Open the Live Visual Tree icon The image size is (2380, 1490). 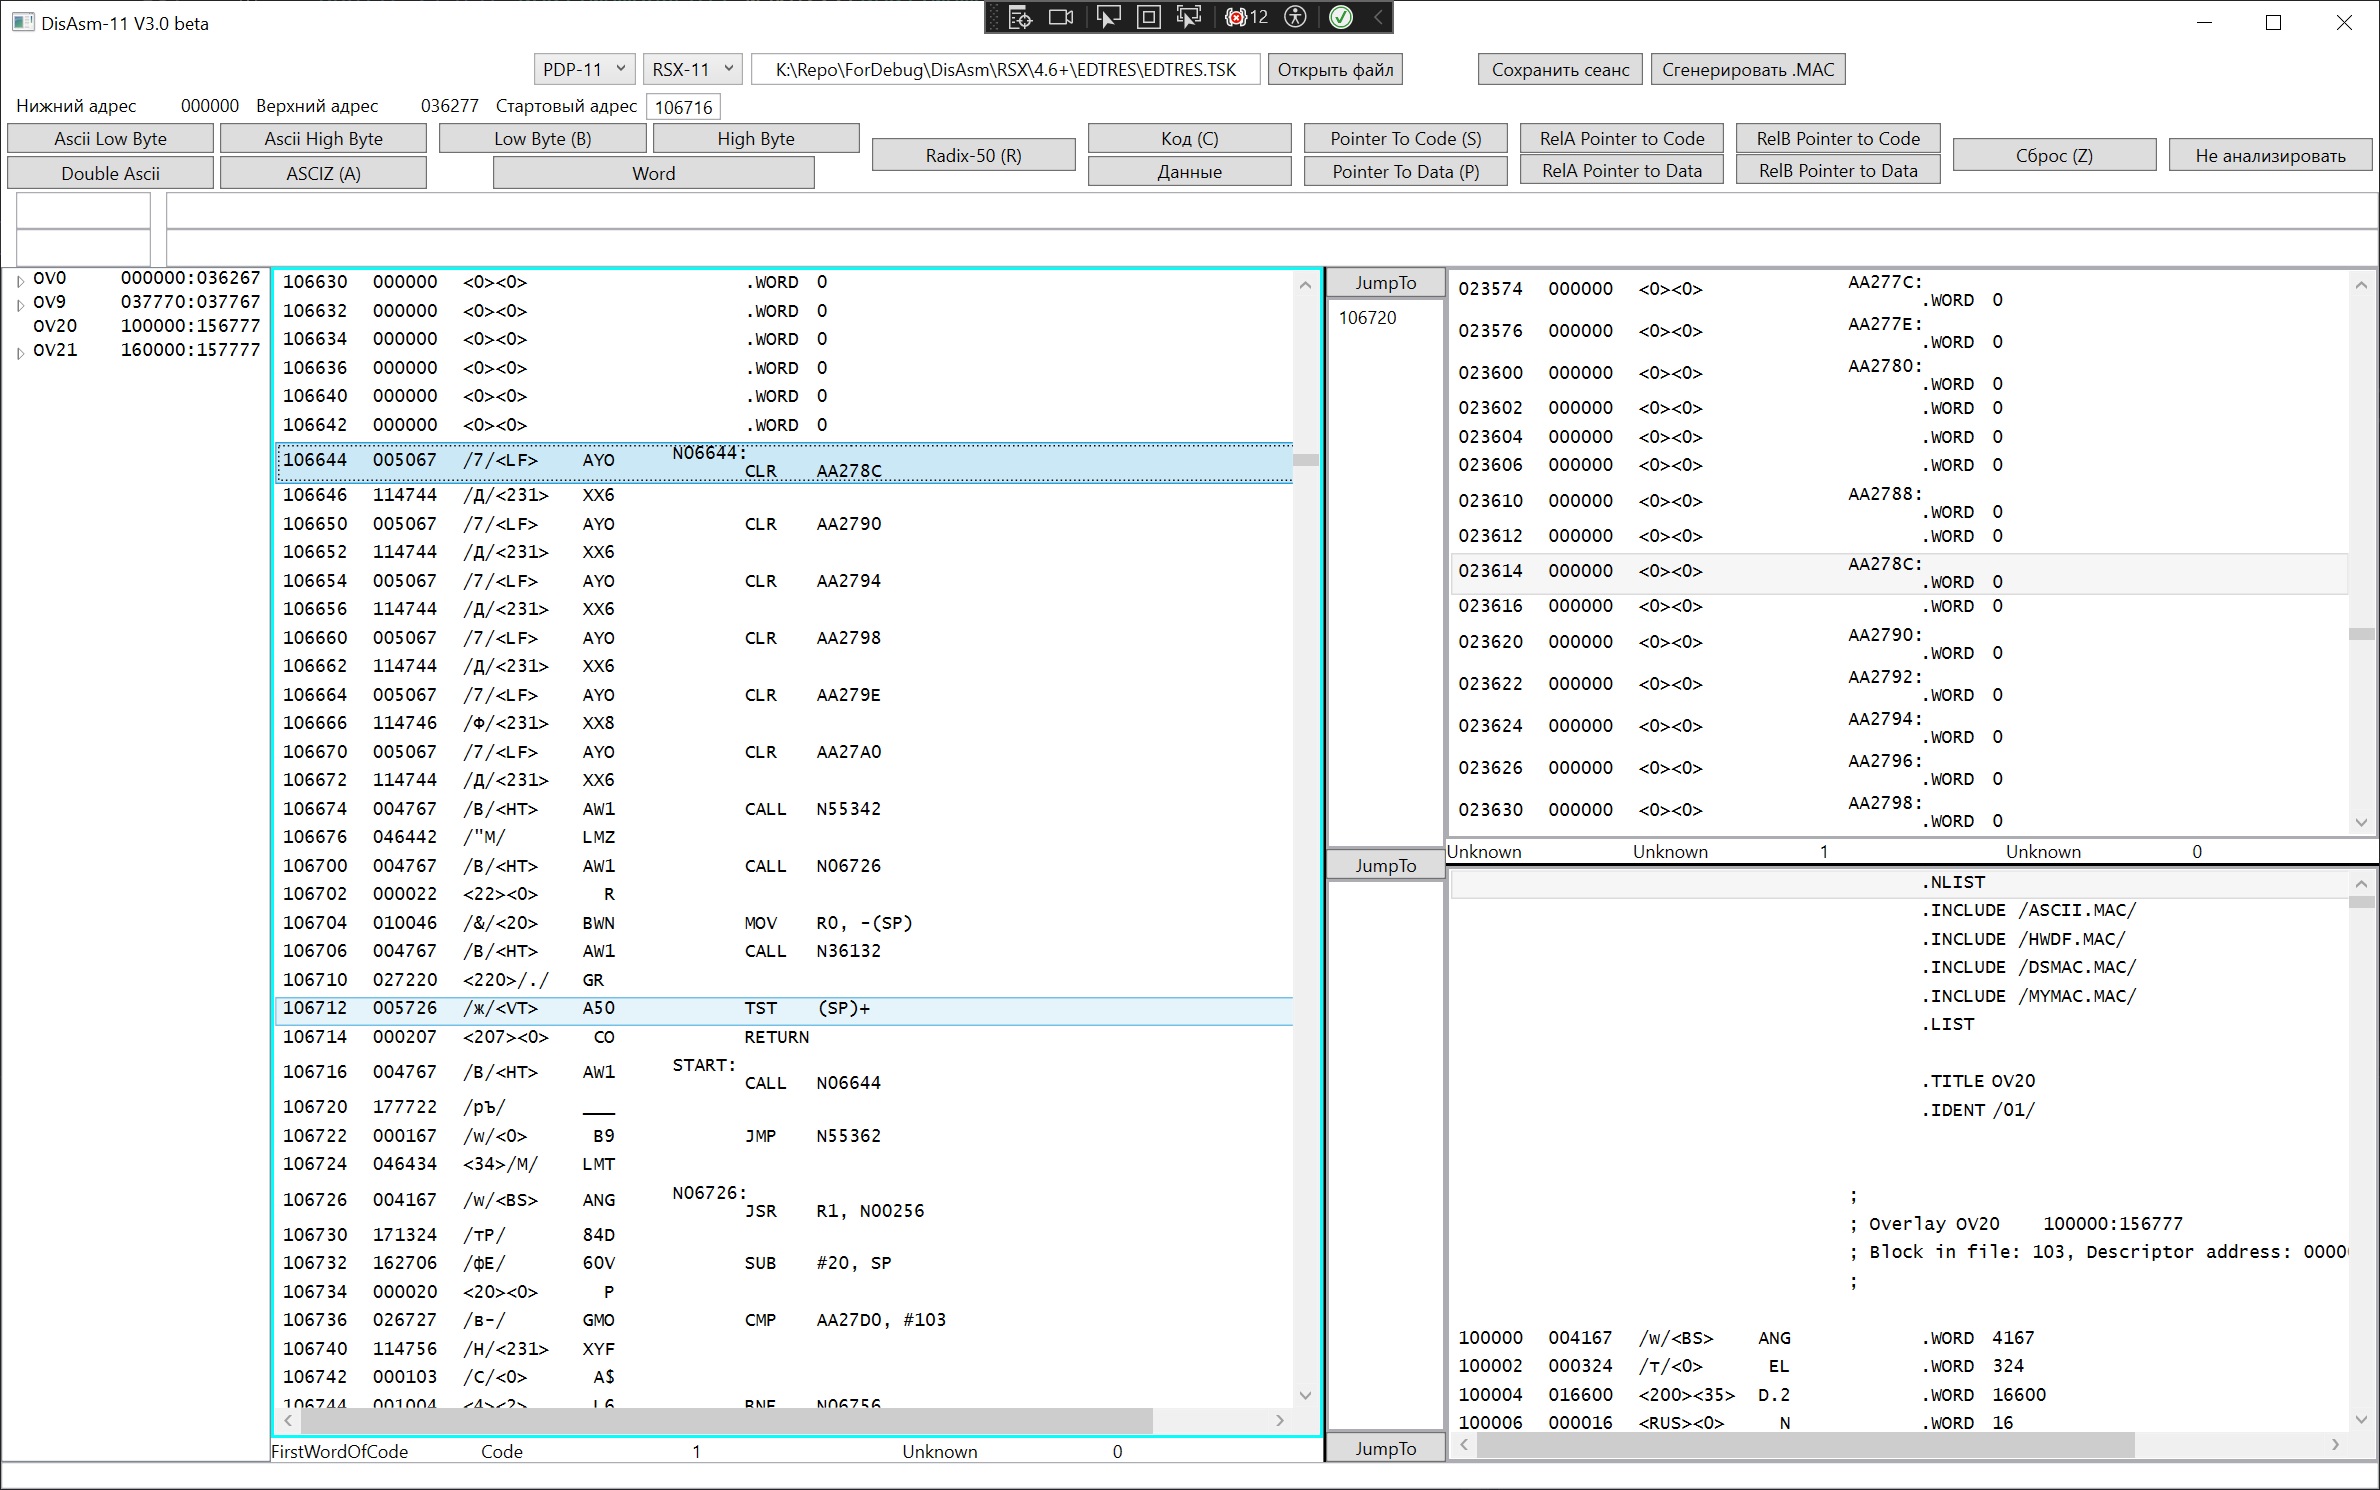(x=1019, y=17)
